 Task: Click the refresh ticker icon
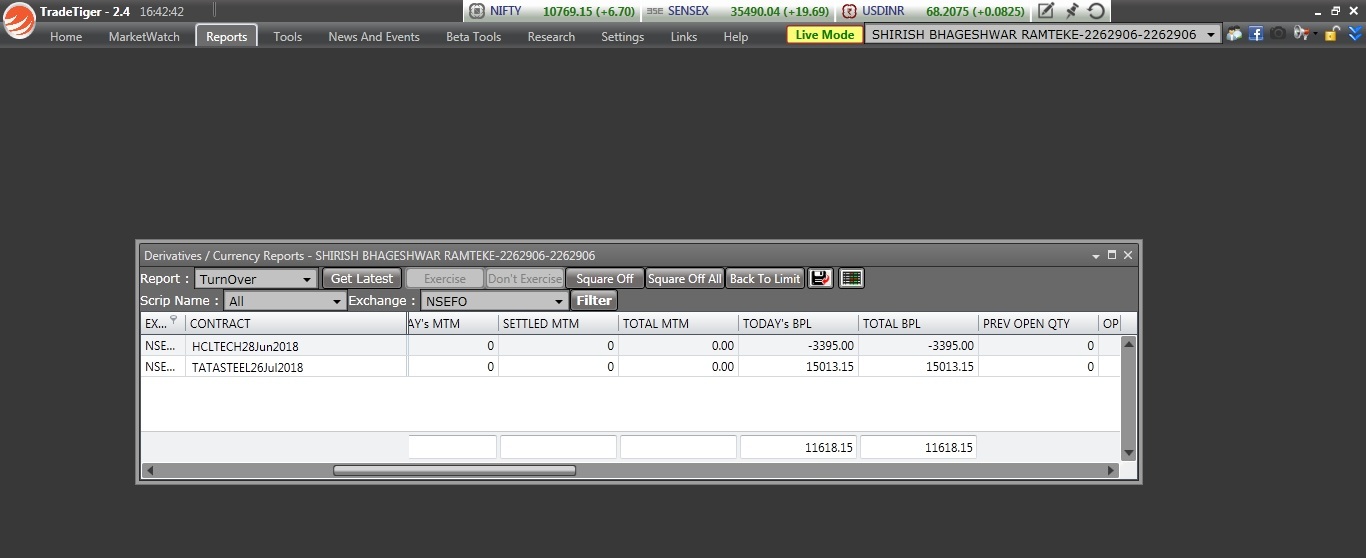point(1096,11)
